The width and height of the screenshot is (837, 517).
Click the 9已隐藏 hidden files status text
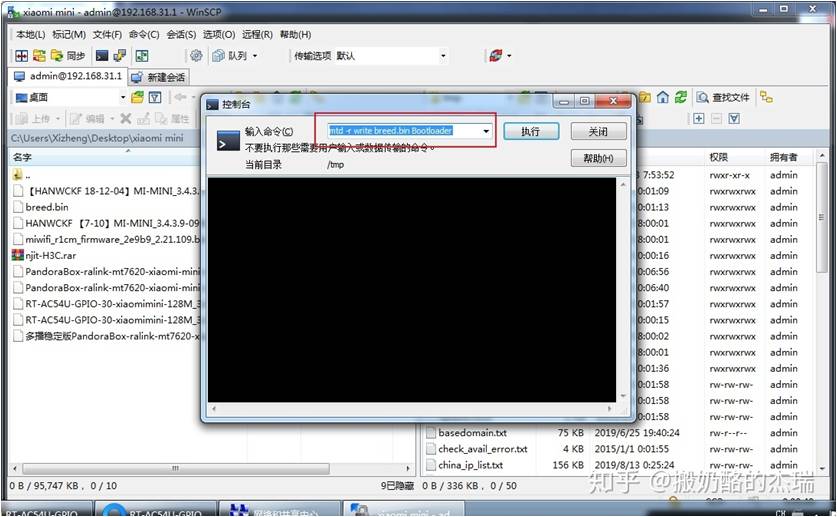[397, 486]
